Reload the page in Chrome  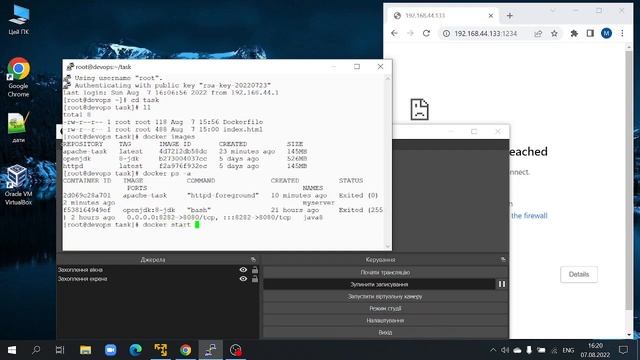click(x=426, y=33)
